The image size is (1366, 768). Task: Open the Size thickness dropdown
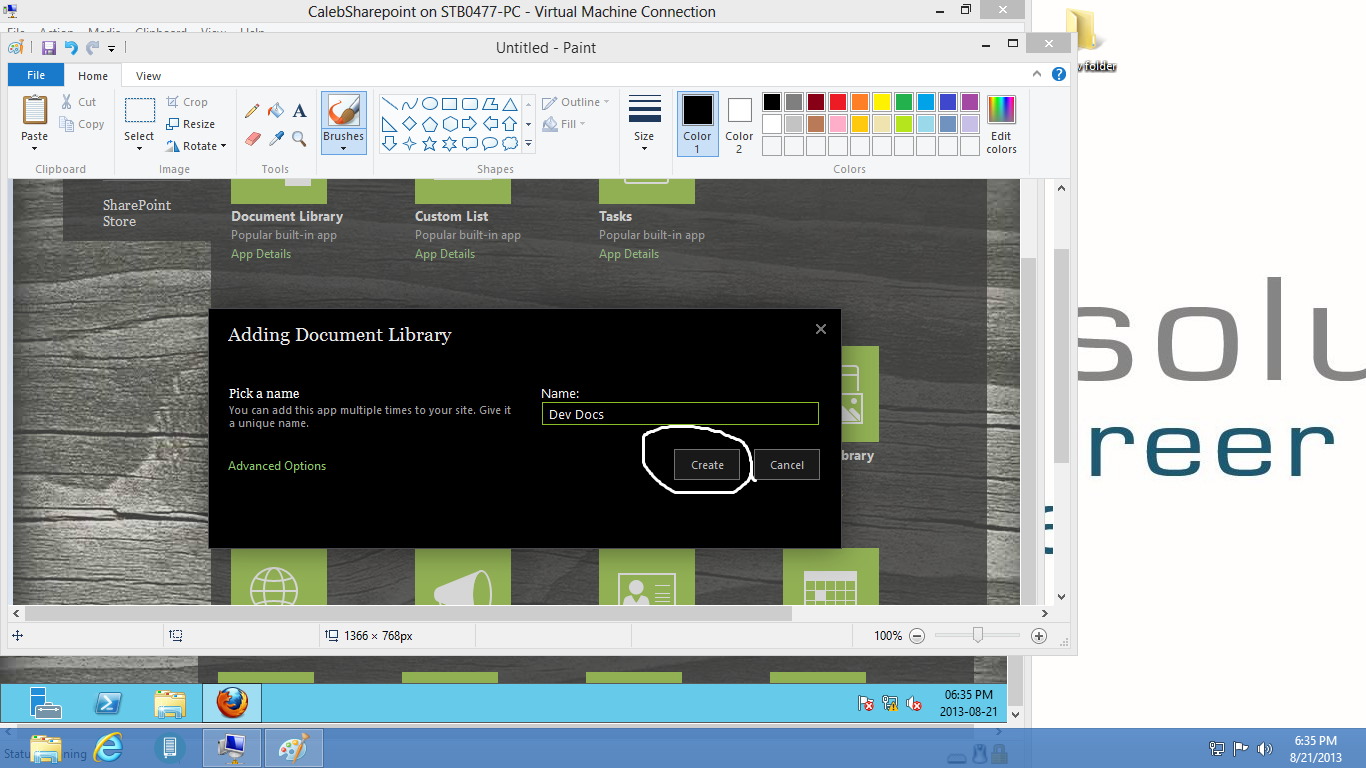point(644,124)
